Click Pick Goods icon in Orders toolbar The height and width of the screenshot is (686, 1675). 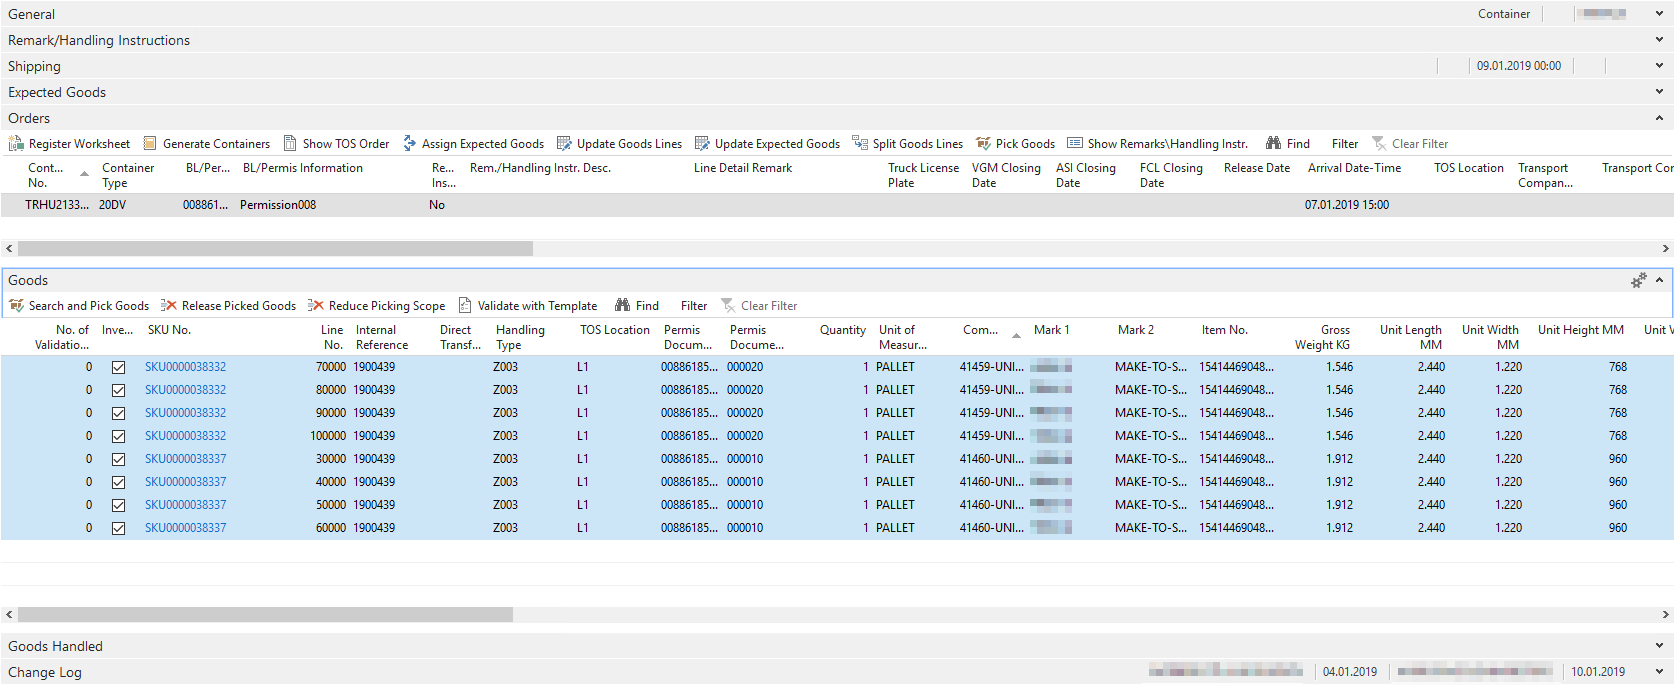(x=983, y=144)
